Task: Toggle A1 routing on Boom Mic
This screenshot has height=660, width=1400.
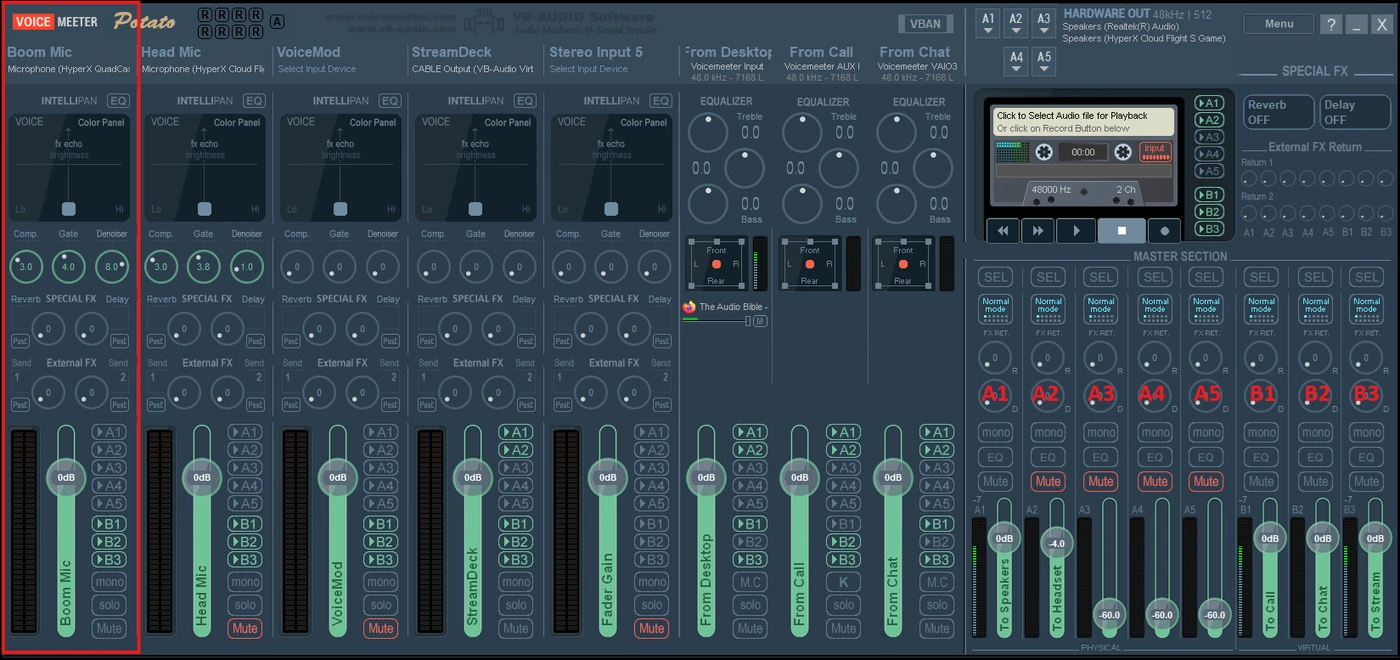Action: click(x=109, y=432)
